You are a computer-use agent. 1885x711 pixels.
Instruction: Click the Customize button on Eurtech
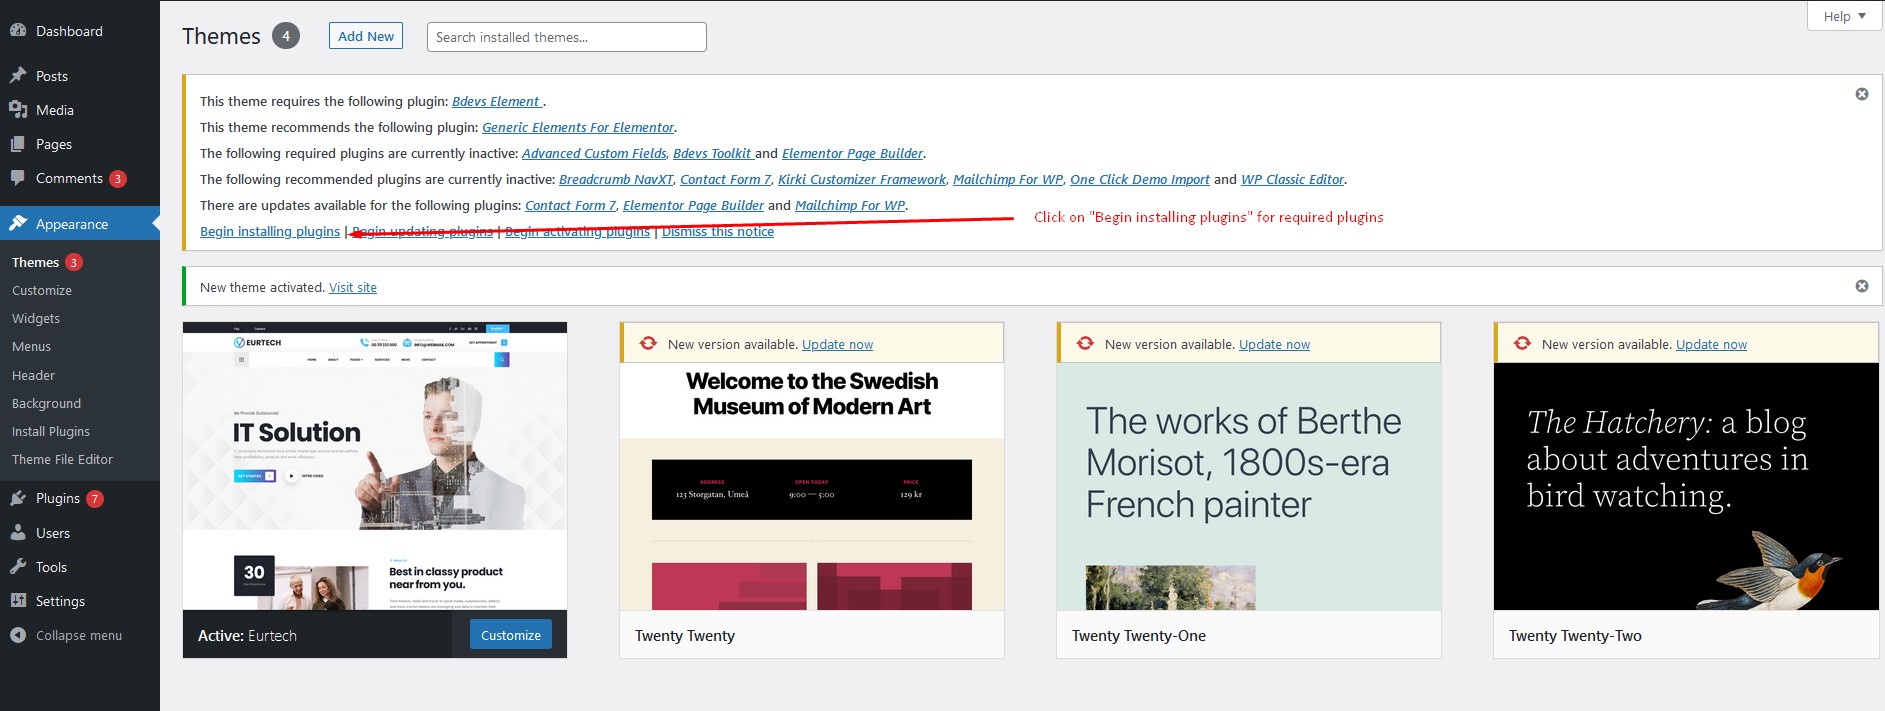pos(511,635)
